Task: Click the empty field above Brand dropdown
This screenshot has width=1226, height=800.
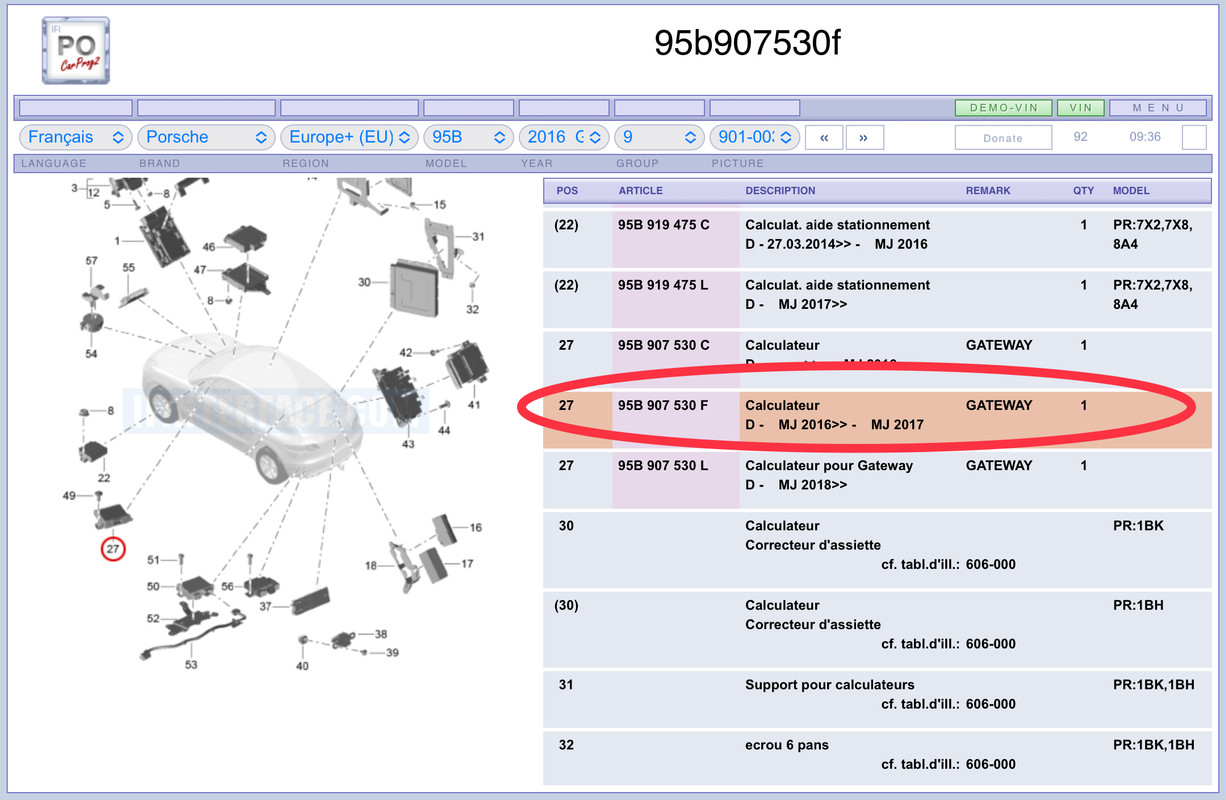Action: click(x=206, y=107)
